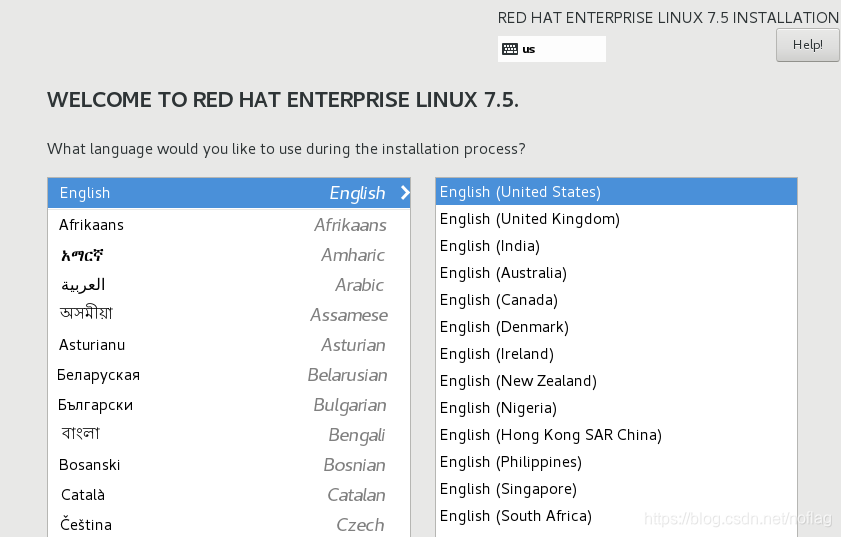The width and height of the screenshot is (841, 537).
Task: Select Català from the list
Action: [x=229, y=495]
